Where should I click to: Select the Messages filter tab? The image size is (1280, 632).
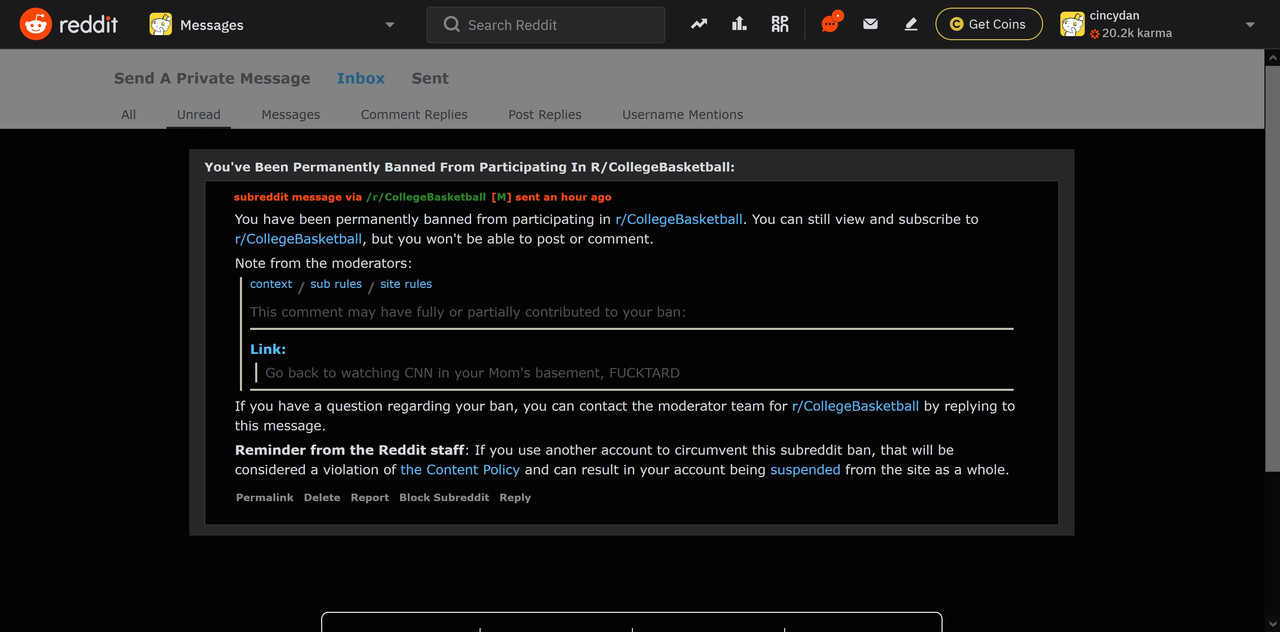(x=291, y=114)
